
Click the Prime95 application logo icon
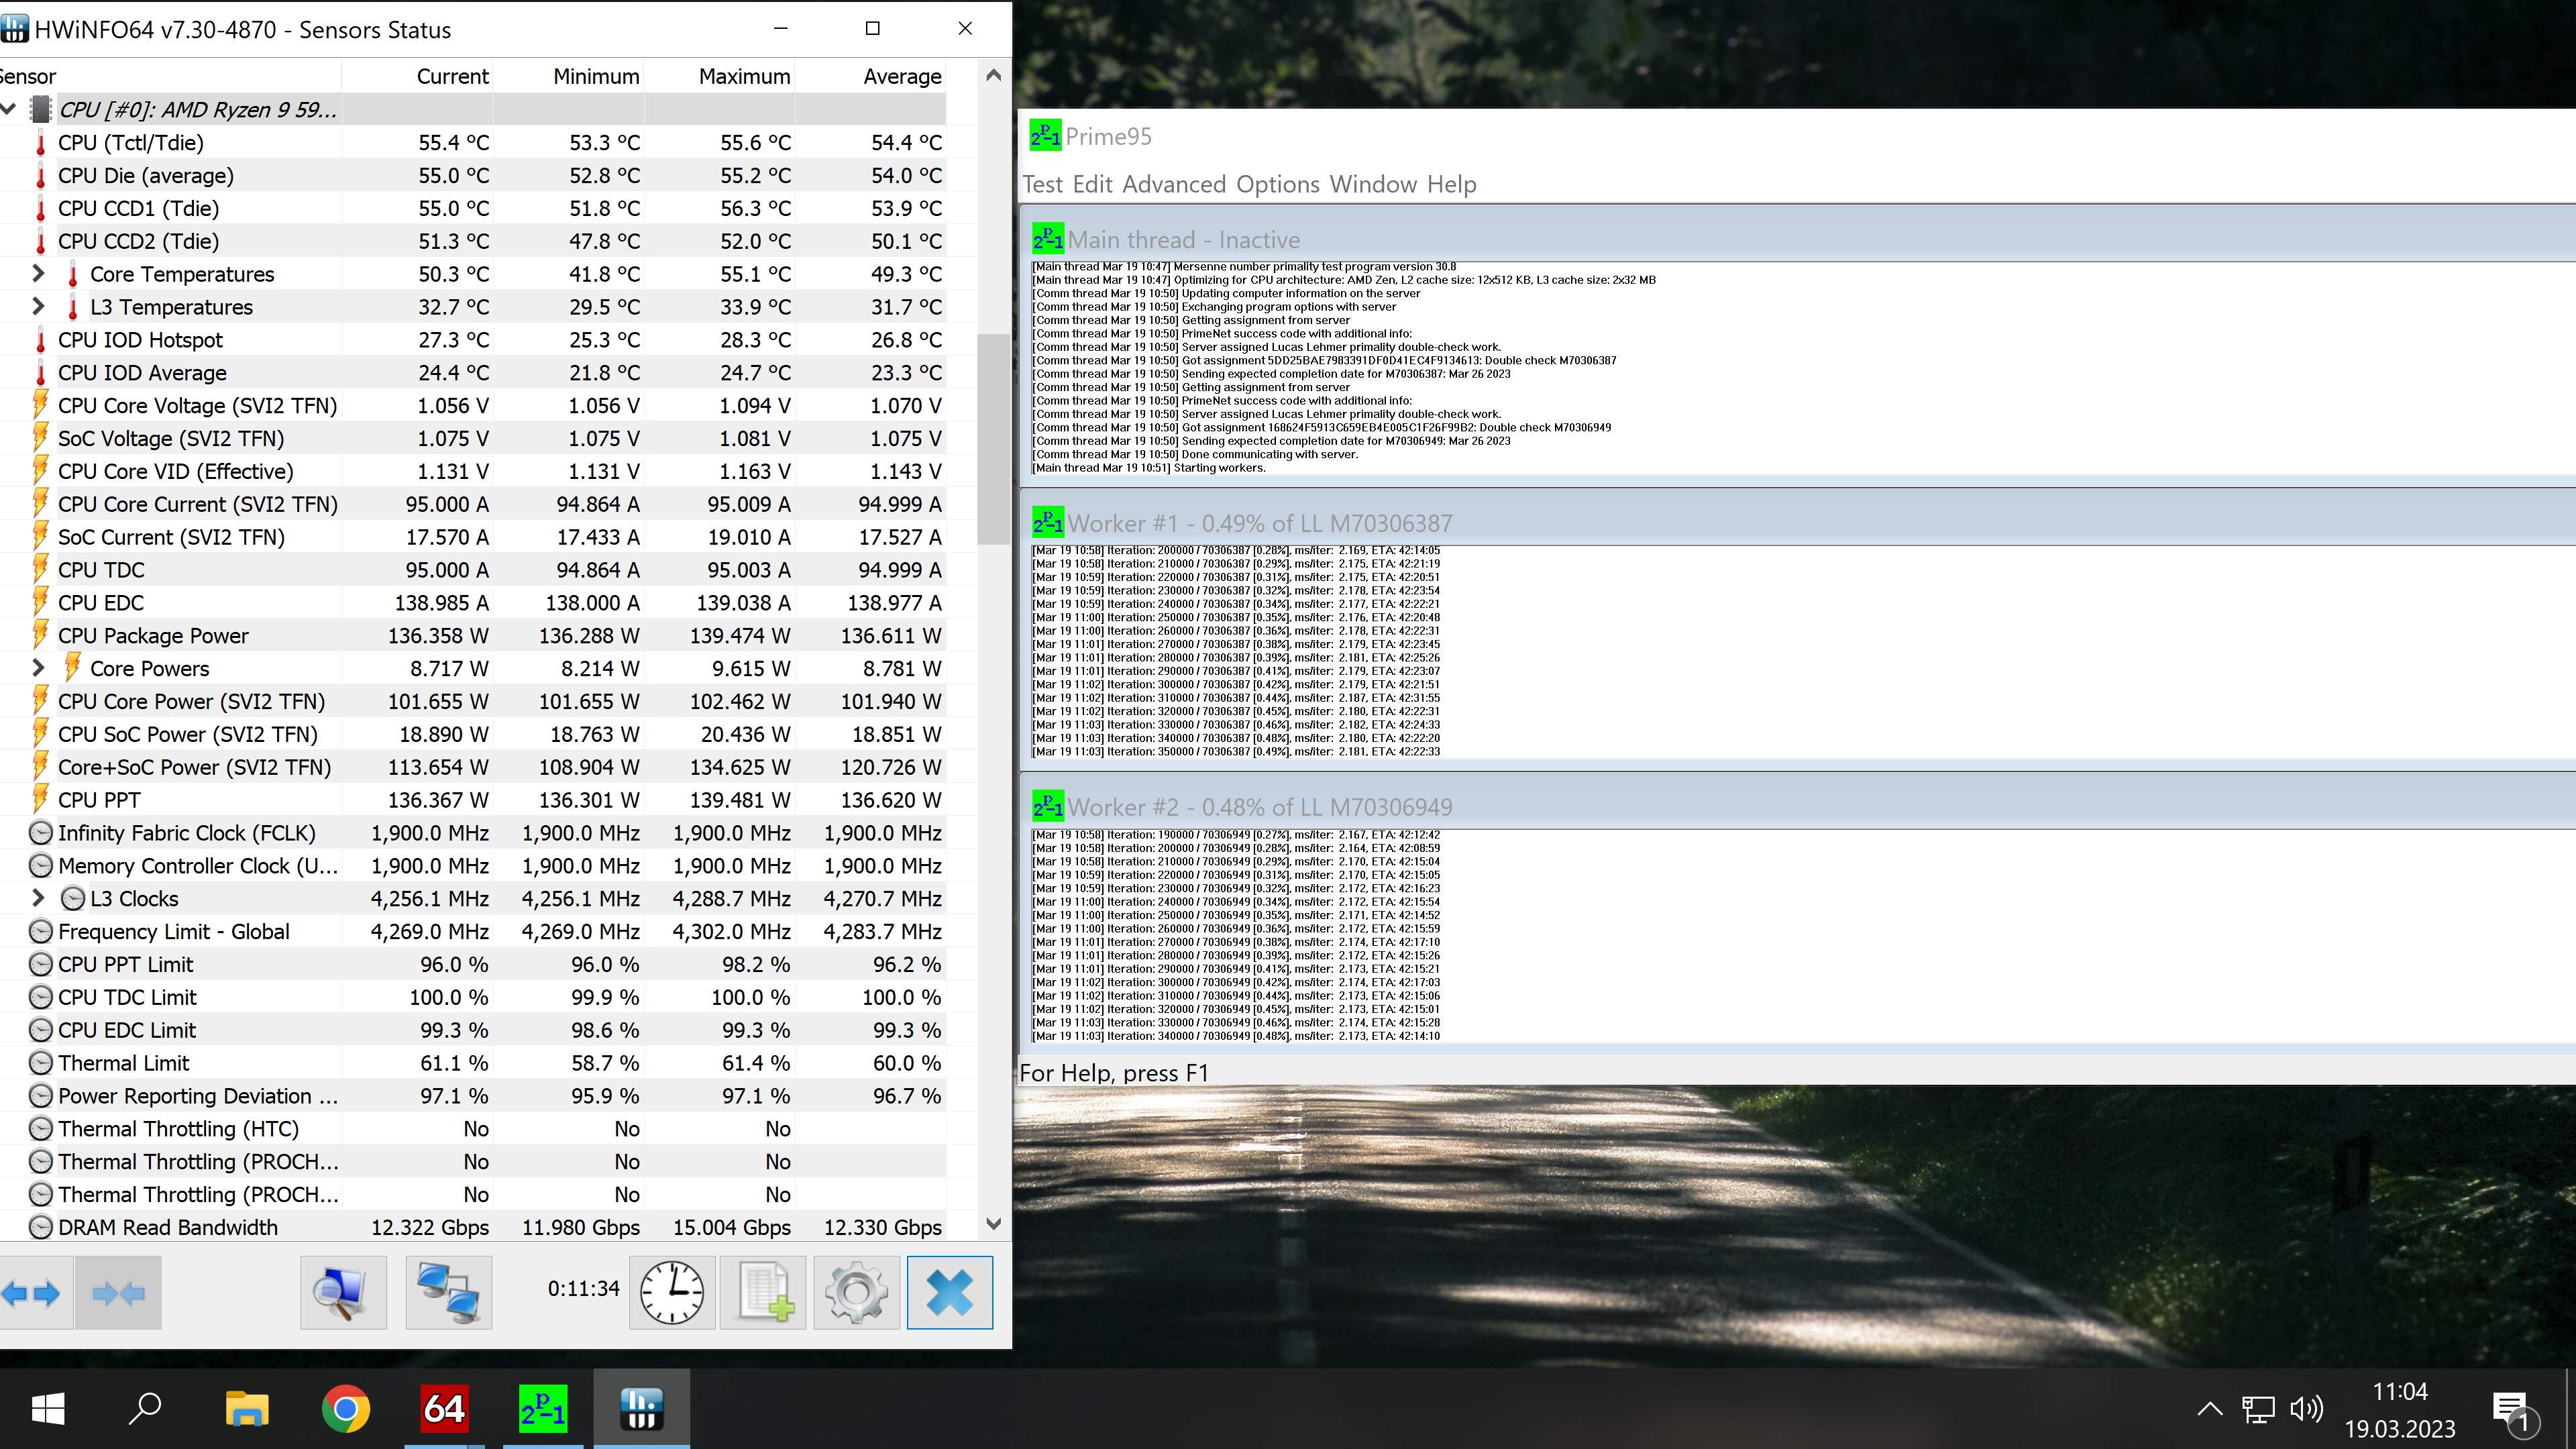pos(1045,136)
